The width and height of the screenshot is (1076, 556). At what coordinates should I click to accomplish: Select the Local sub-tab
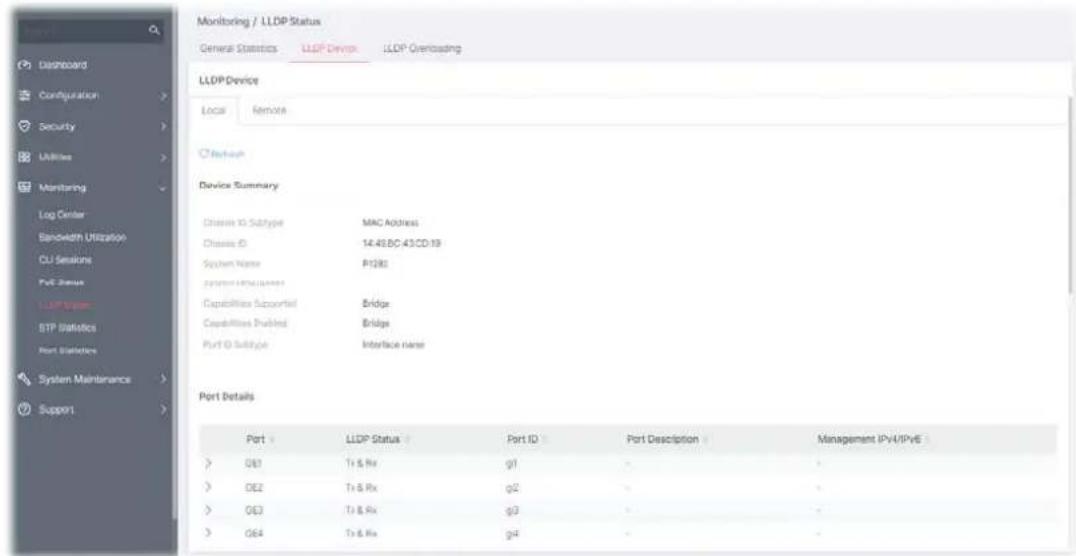[x=213, y=111]
